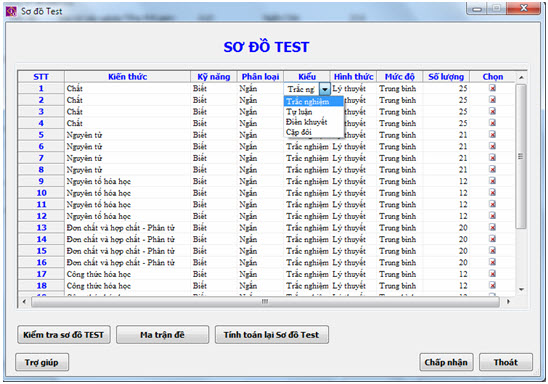Click the Kiểm tra sơ đồ TEST button
Image resolution: width=548 pixels, height=384 pixels.
click(64, 335)
